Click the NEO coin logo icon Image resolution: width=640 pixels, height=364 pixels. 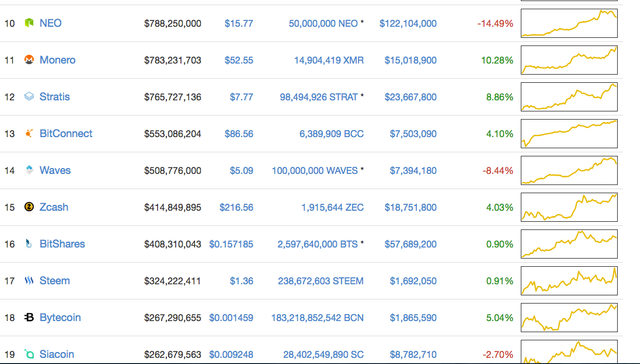[x=29, y=23]
